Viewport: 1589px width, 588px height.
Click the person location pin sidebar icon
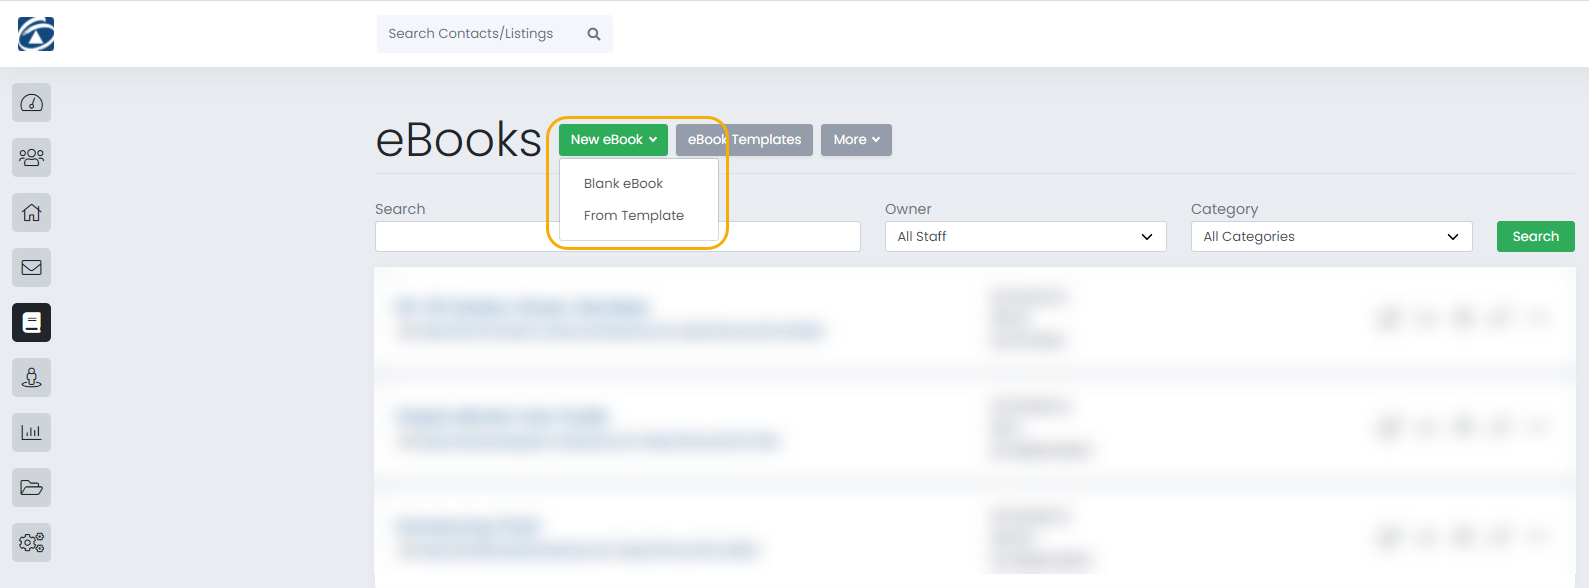pyautogui.click(x=32, y=378)
